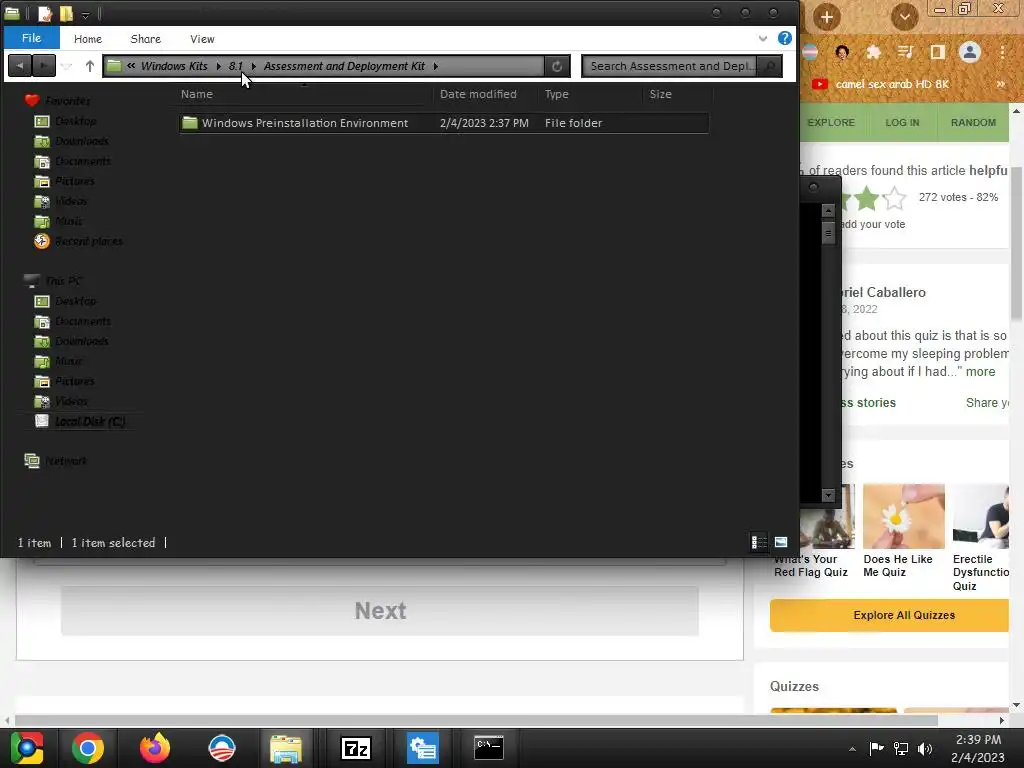Open the Command Prompt taskbar icon
This screenshot has height=768, width=1024.
tap(488, 748)
